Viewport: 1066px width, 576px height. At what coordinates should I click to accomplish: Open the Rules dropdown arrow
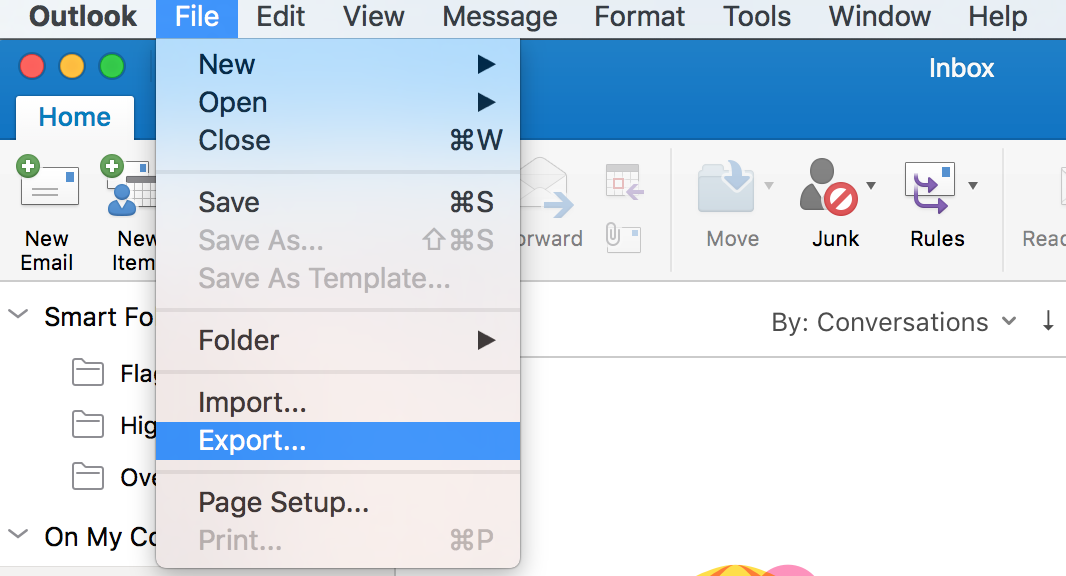971,185
